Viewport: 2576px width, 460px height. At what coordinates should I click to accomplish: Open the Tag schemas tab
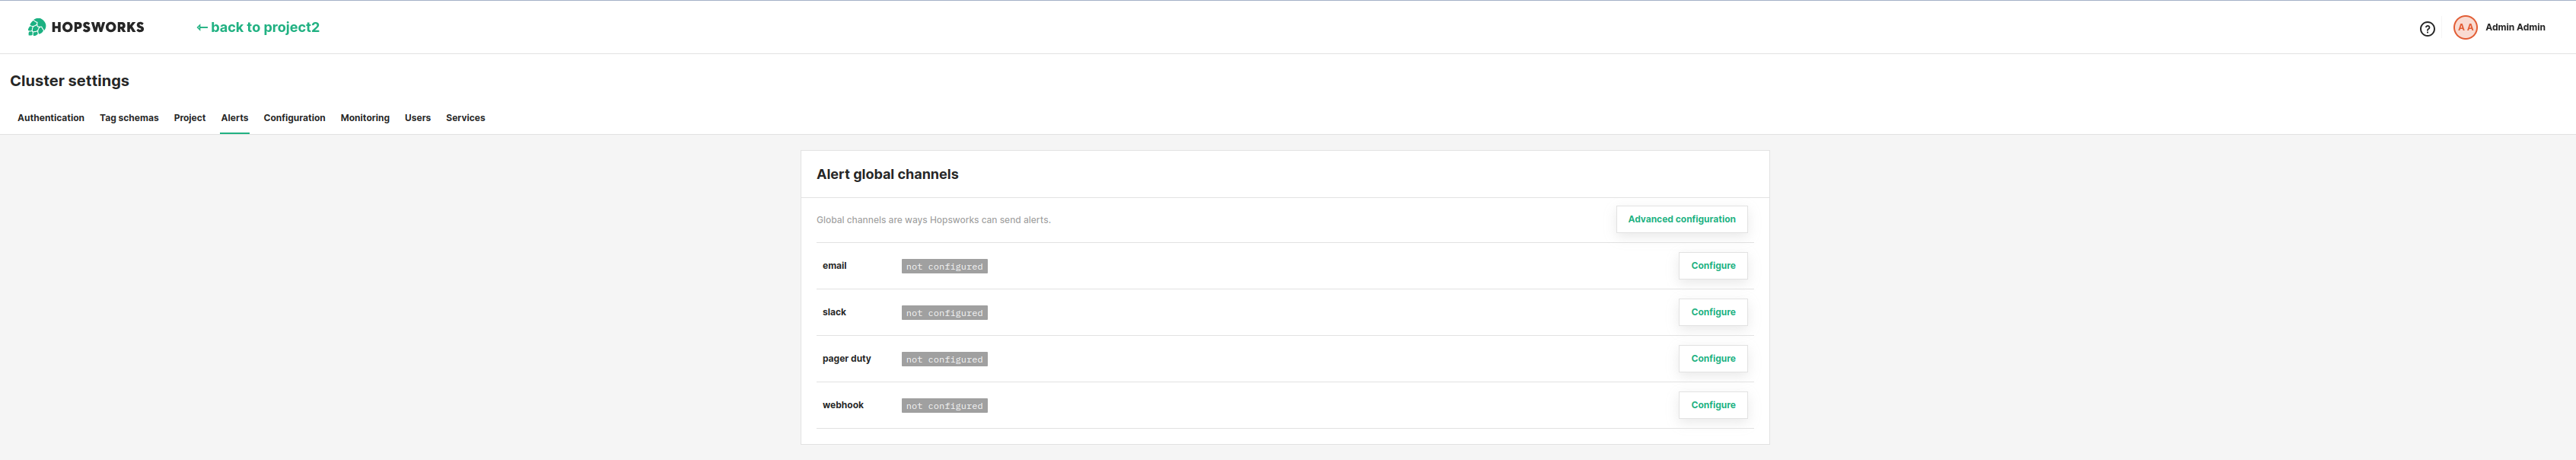point(128,117)
